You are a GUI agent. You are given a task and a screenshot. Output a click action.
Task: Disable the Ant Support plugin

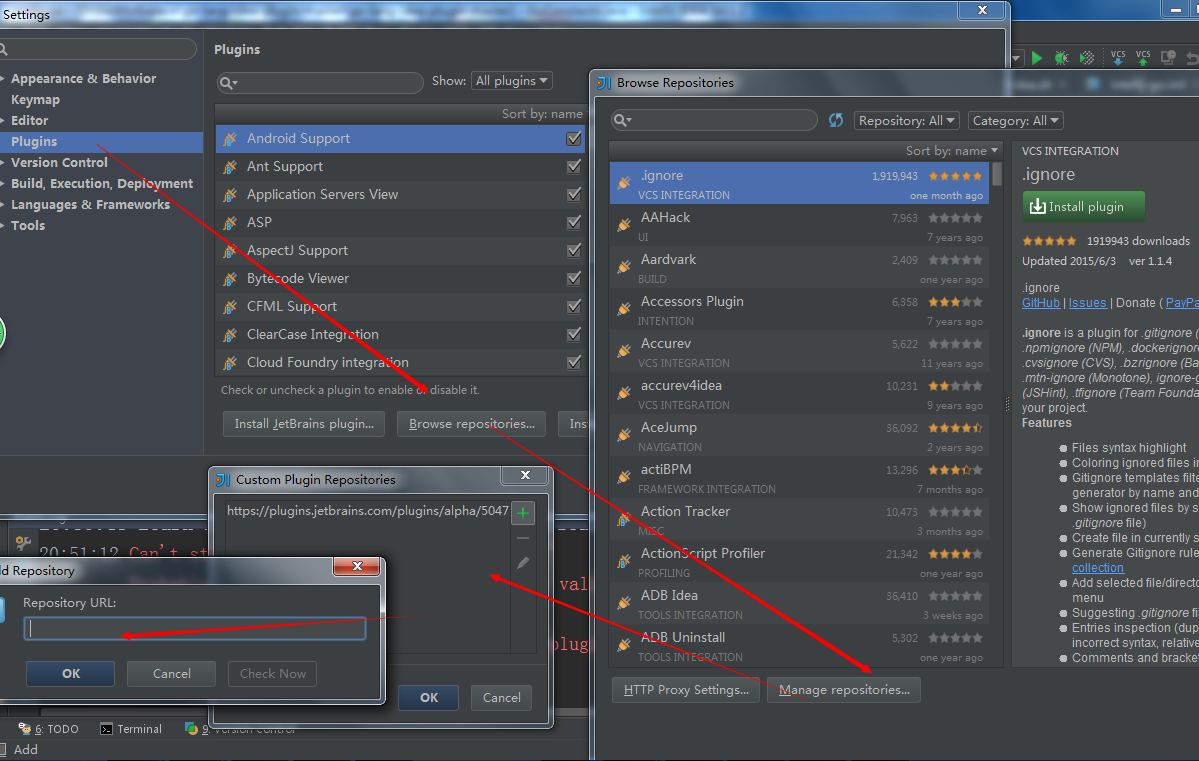tap(573, 166)
